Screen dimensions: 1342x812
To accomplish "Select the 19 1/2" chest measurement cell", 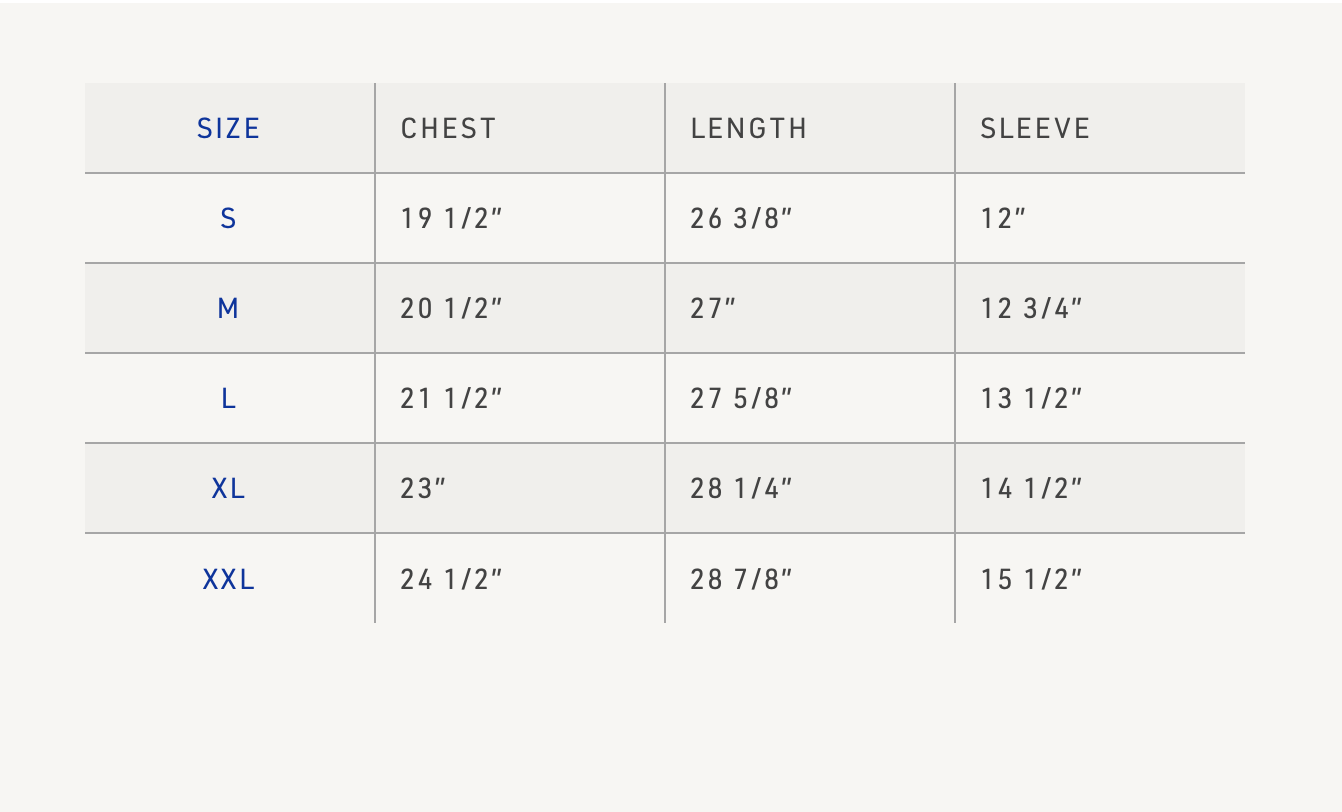I will pyautogui.click(x=451, y=219).
